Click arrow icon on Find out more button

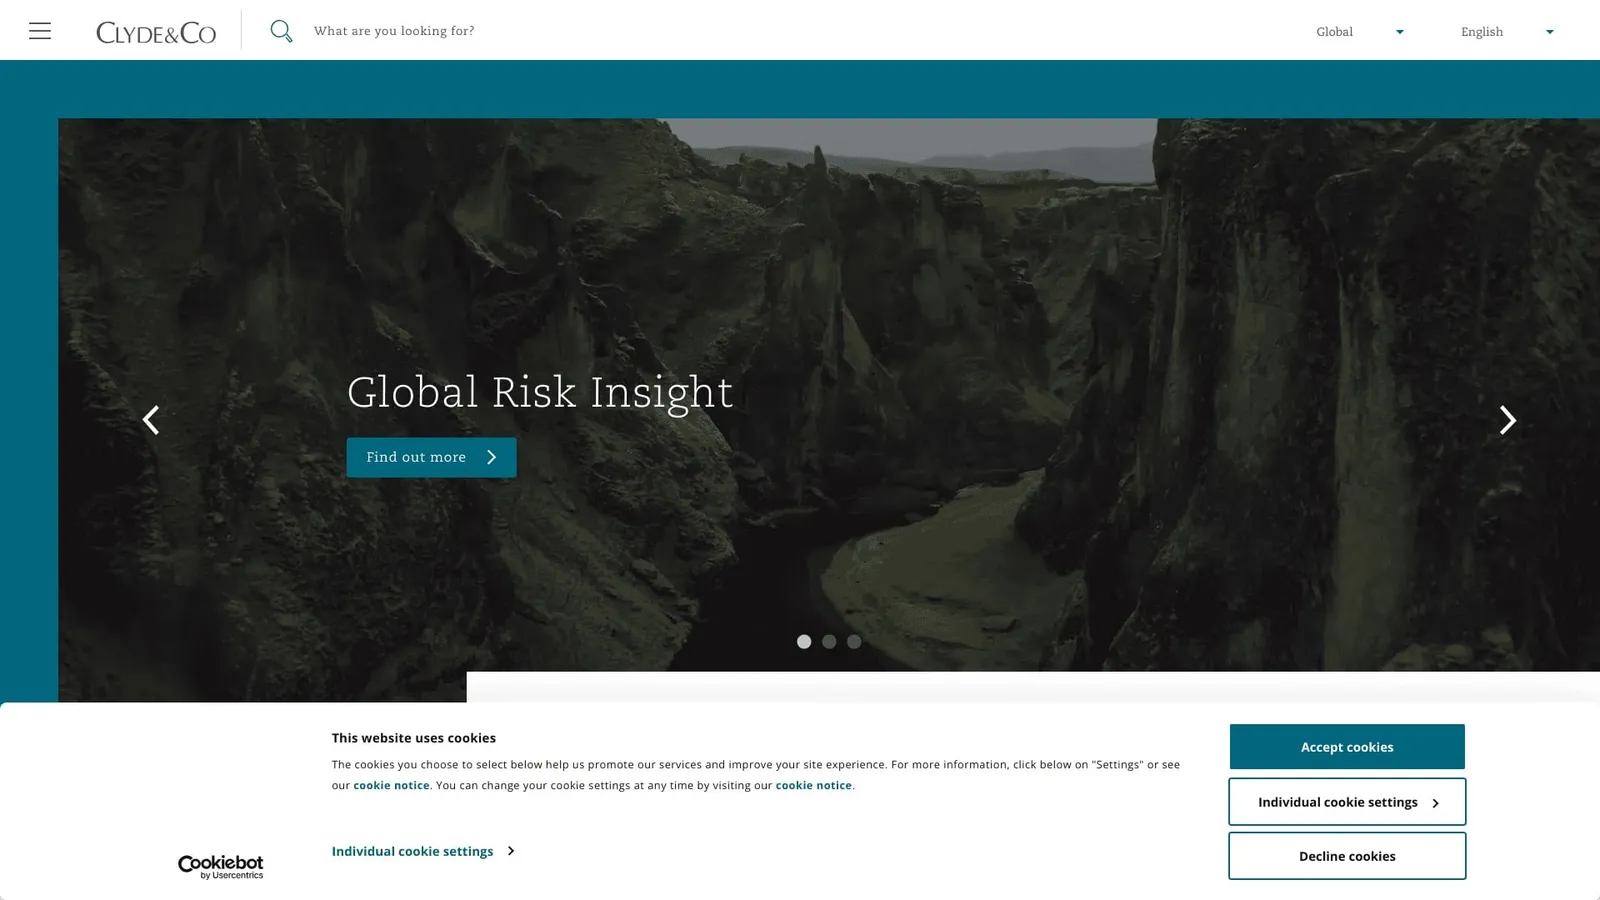click(x=491, y=457)
